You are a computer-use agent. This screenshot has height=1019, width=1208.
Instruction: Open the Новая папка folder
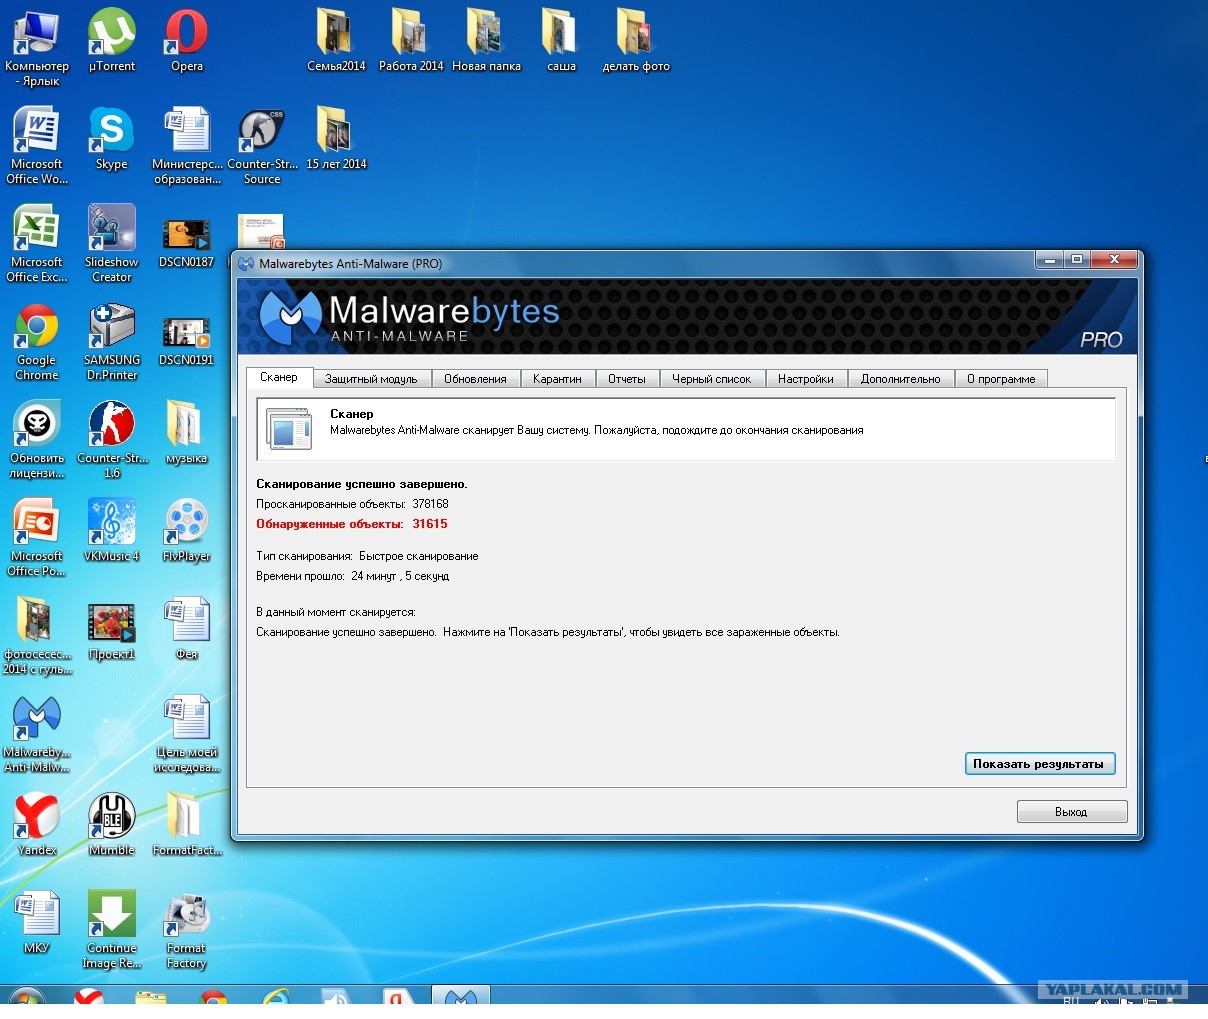coord(486,40)
